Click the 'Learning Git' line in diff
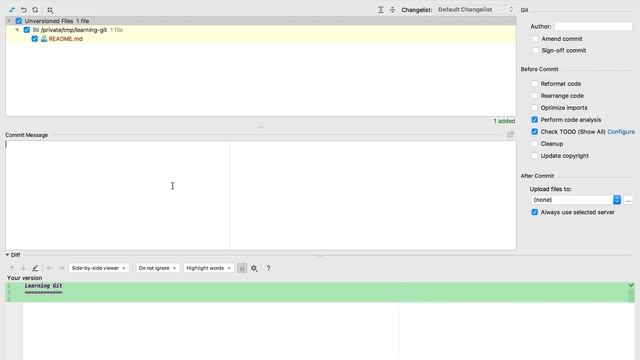This screenshot has height=360, width=640. click(x=44, y=286)
